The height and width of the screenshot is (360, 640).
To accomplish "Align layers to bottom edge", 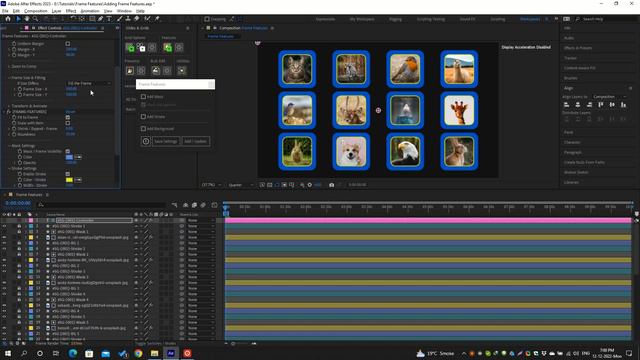I will coord(623,105).
